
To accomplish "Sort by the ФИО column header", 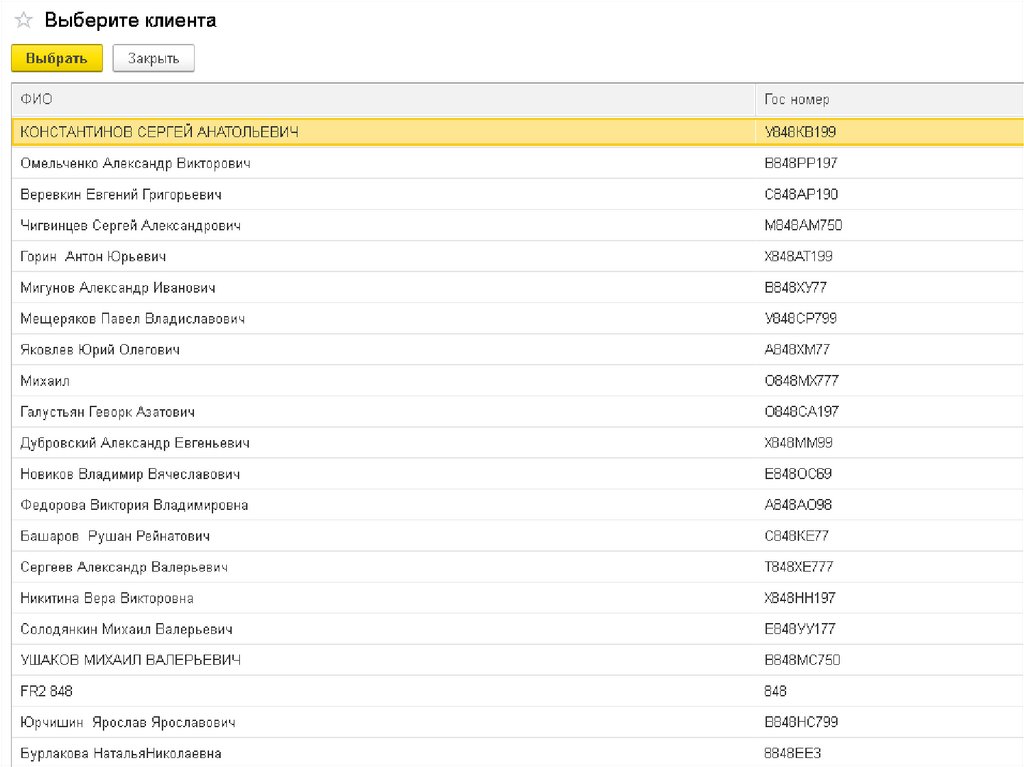I will click(x=37, y=100).
